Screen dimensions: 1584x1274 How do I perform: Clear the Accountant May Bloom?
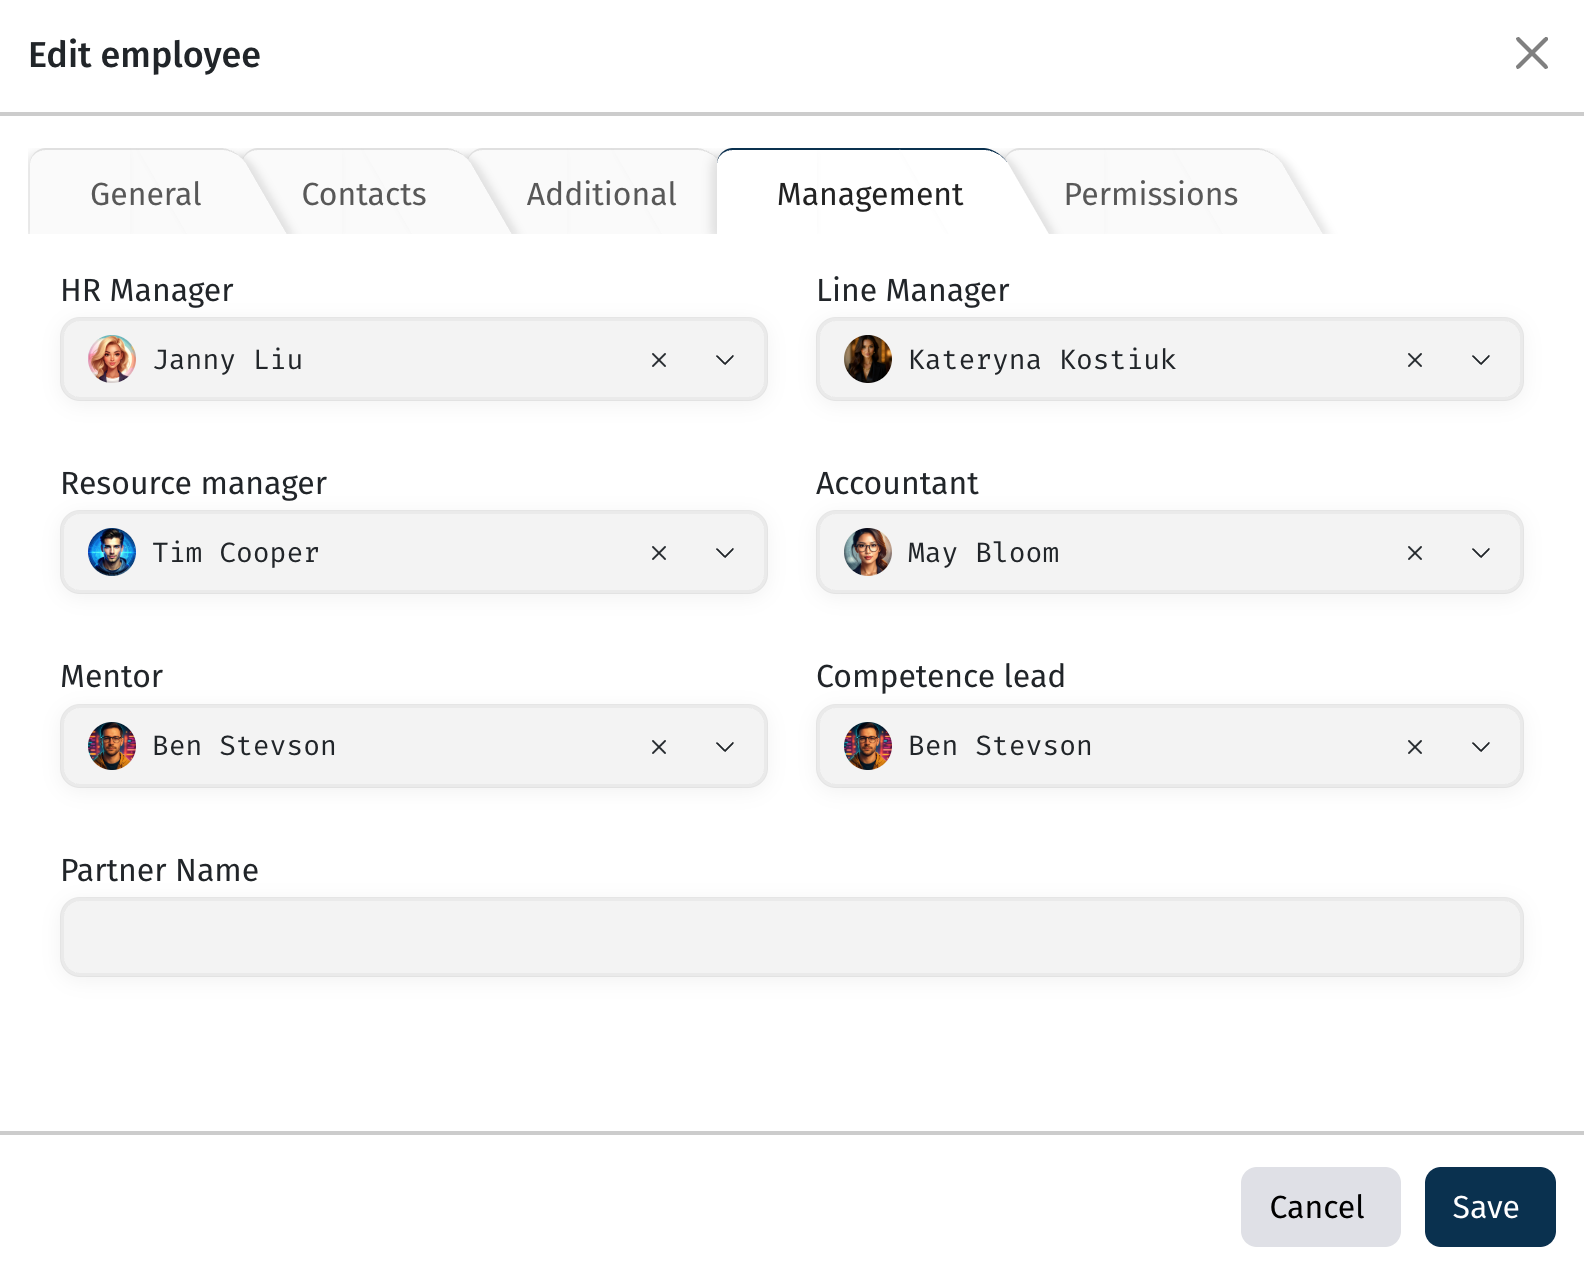click(x=1415, y=553)
